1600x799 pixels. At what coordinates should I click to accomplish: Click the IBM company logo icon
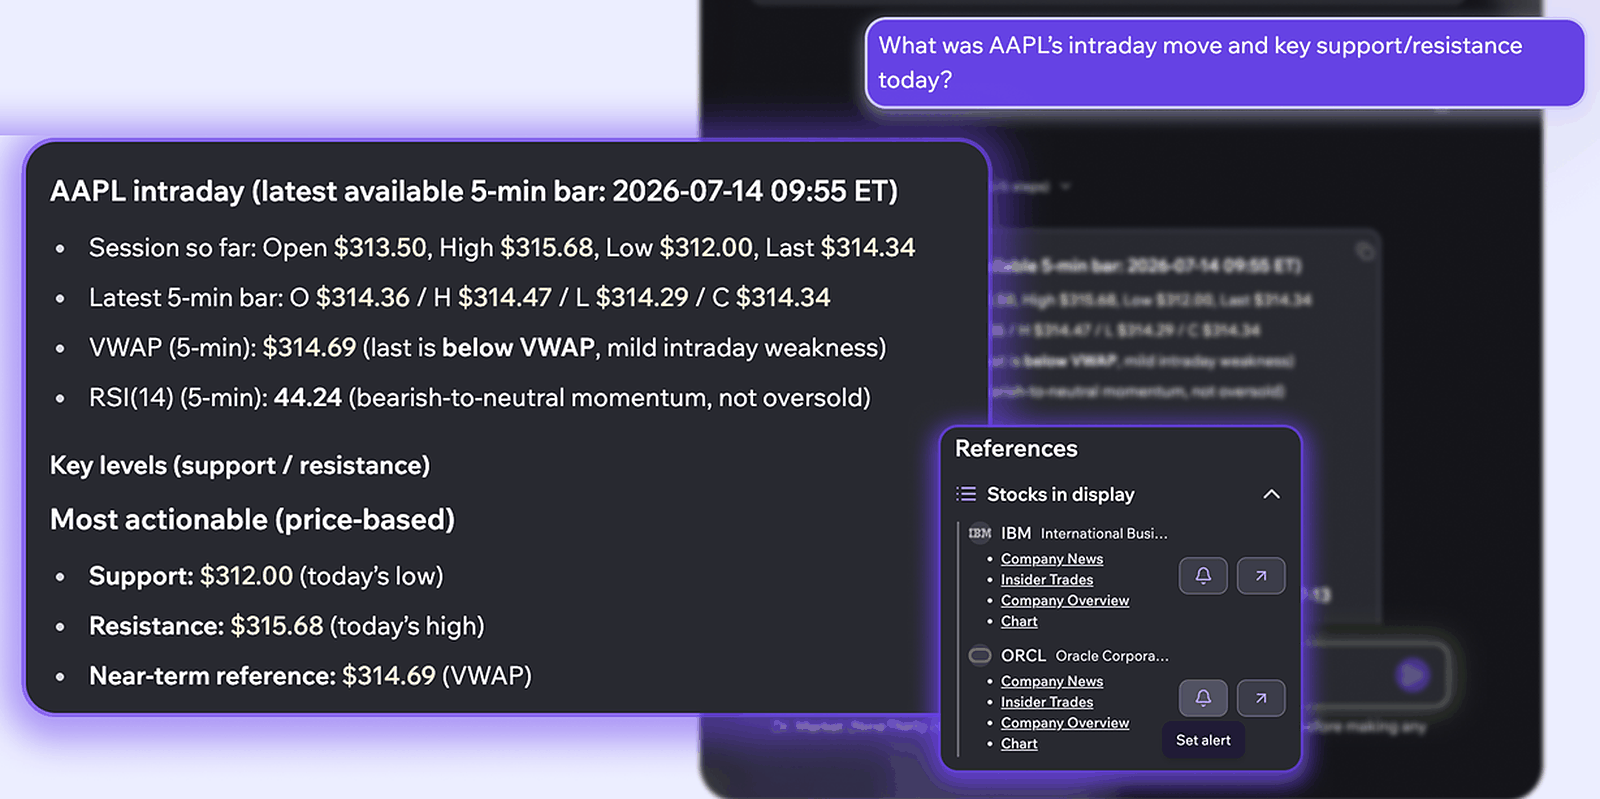(x=980, y=533)
